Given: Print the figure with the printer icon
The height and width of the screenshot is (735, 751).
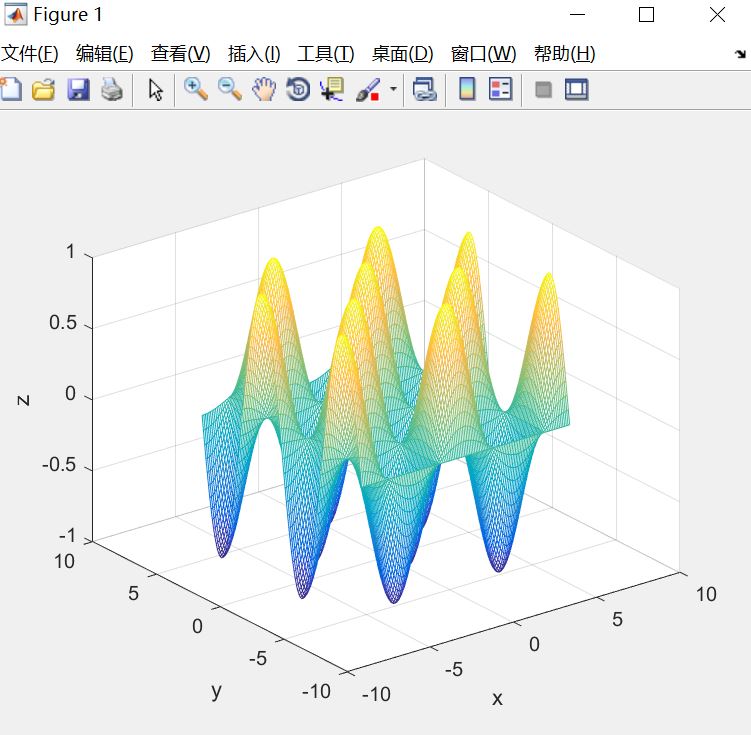Looking at the screenshot, I should click(111, 90).
